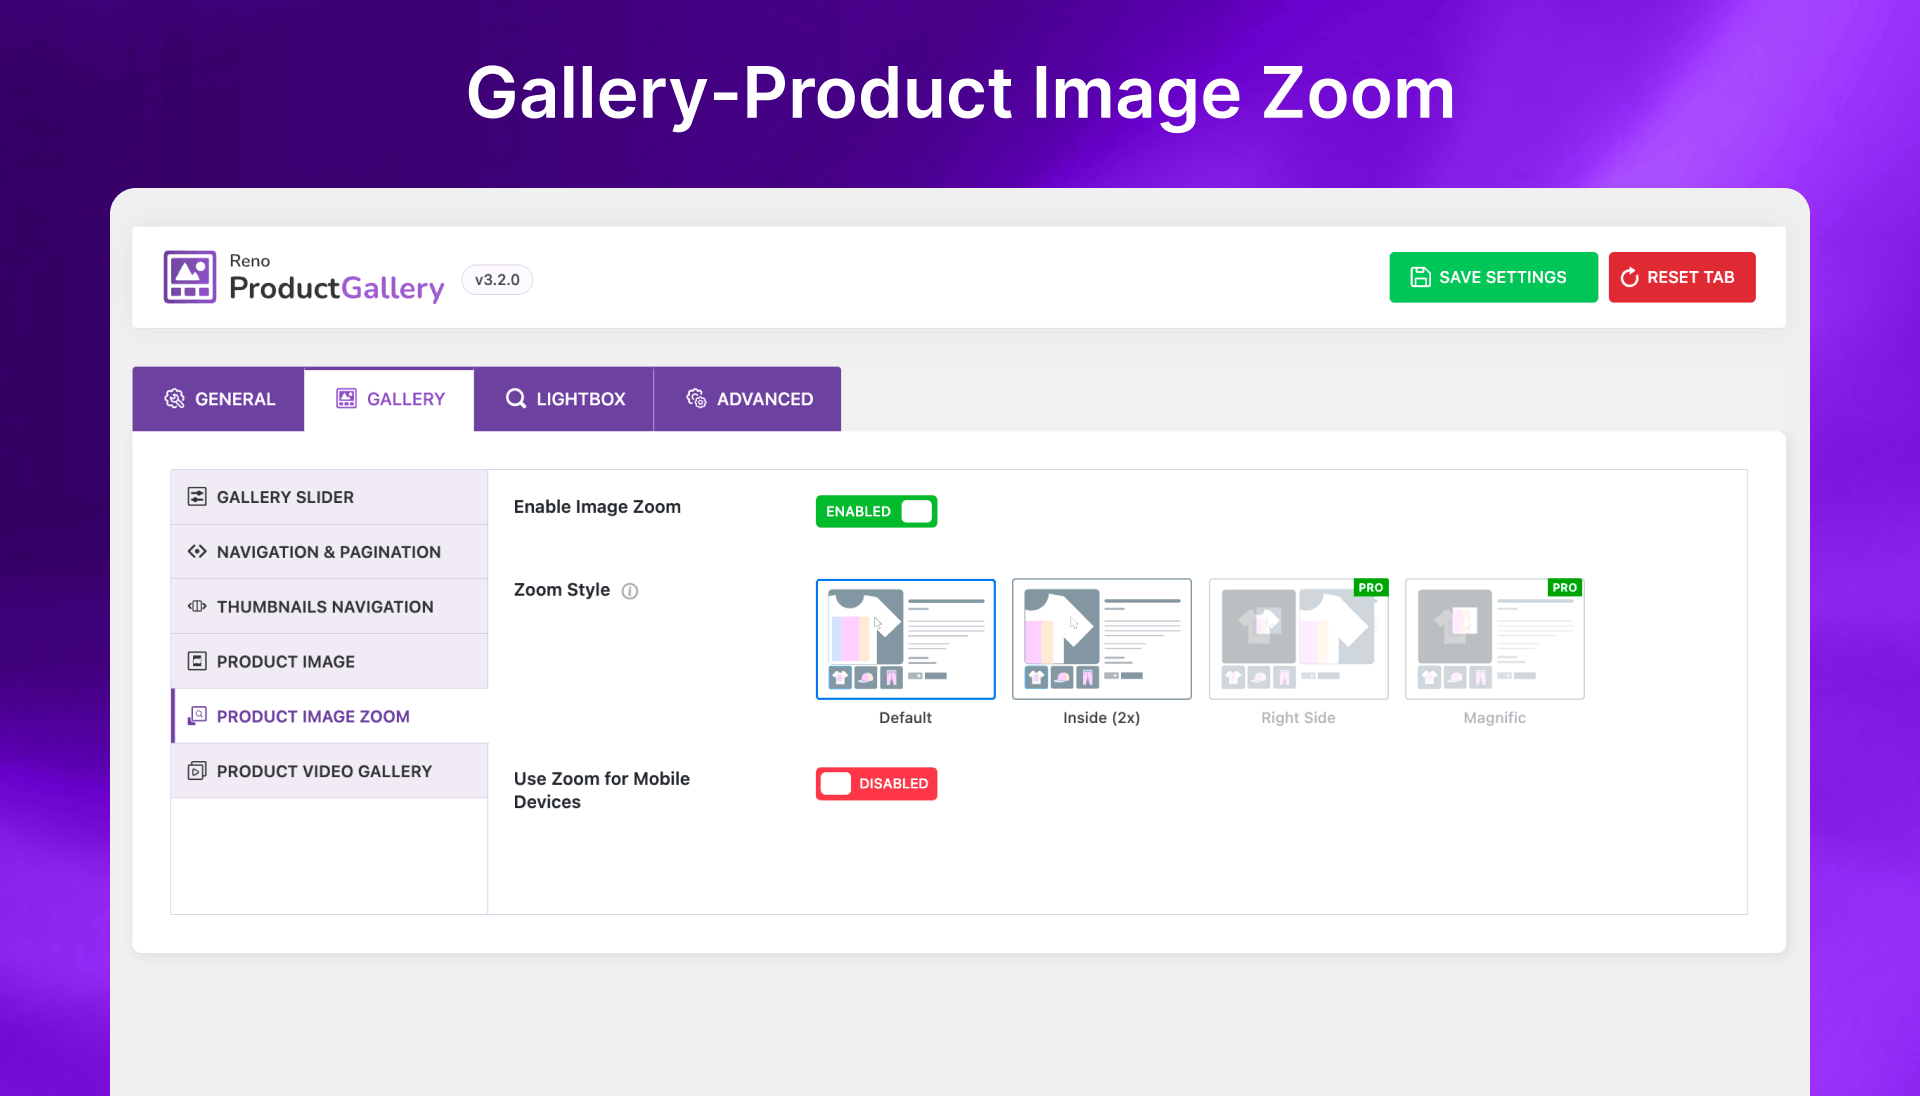Open the Advanced tab
The image size is (1920, 1096).
(748, 399)
